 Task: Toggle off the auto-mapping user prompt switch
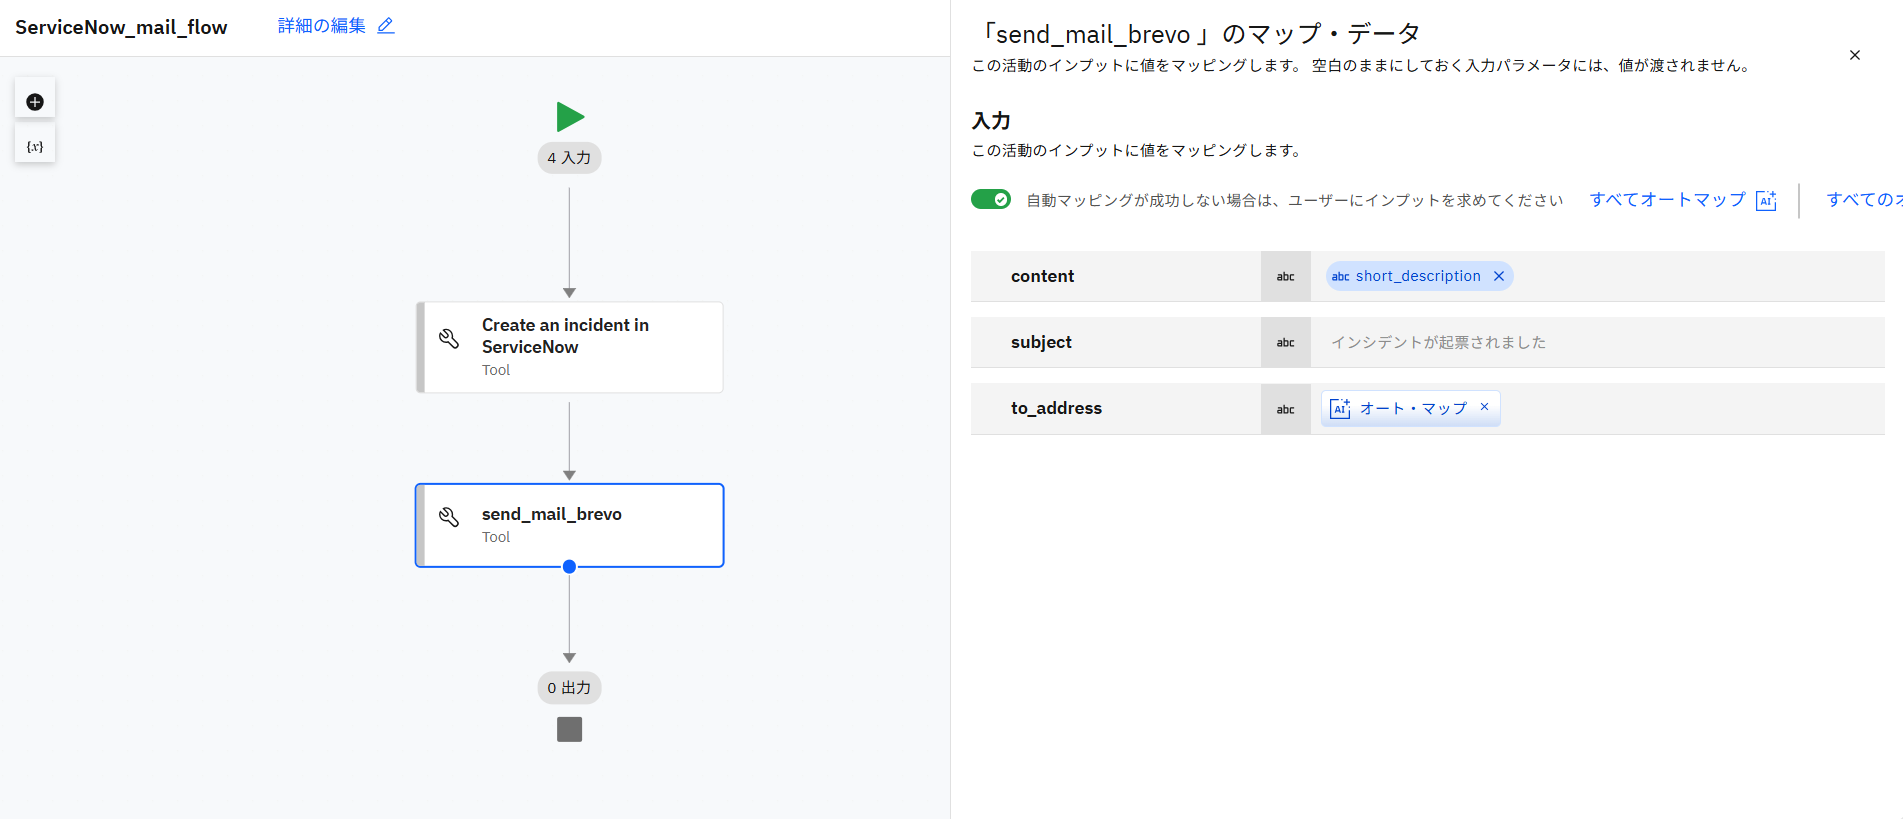click(991, 200)
